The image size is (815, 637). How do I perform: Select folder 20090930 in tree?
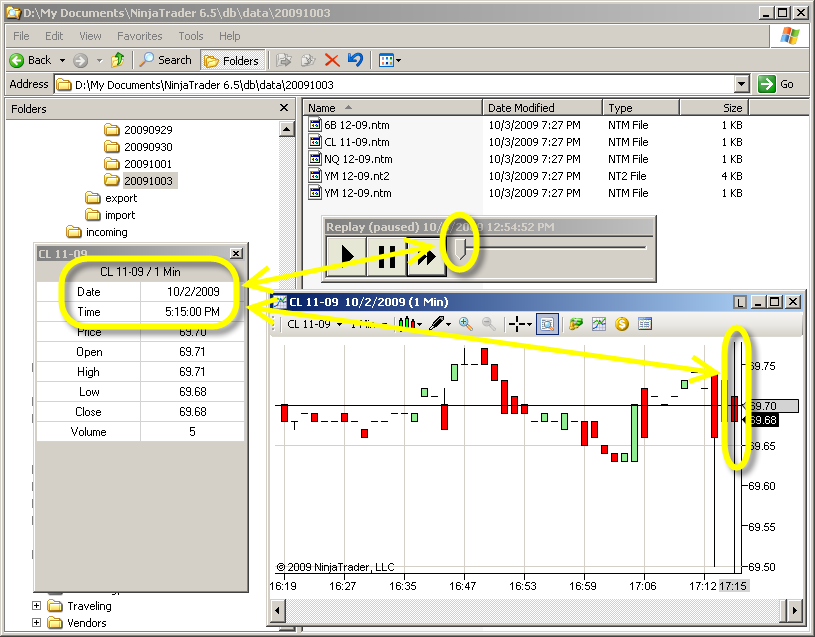[x=148, y=147]
